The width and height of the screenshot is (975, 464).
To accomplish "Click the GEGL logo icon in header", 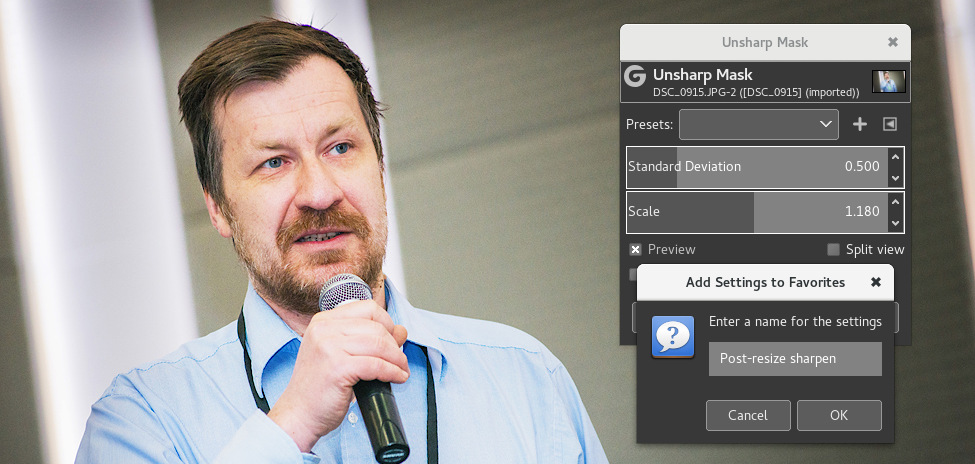I will (635, 77).
